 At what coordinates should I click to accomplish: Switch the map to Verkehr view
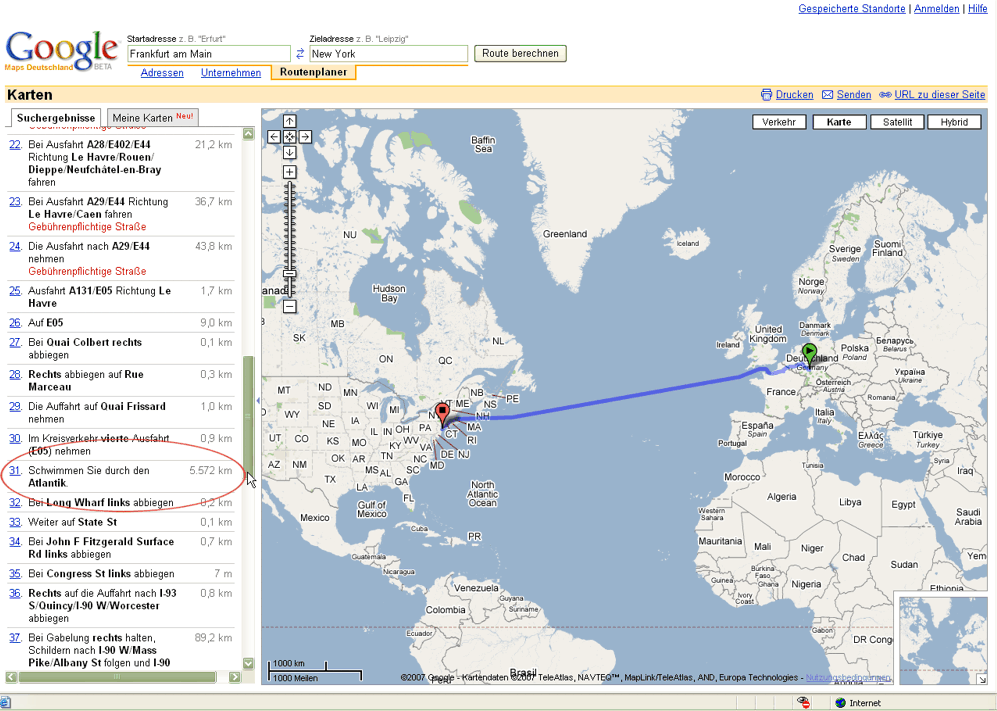(x=779, y=122)
